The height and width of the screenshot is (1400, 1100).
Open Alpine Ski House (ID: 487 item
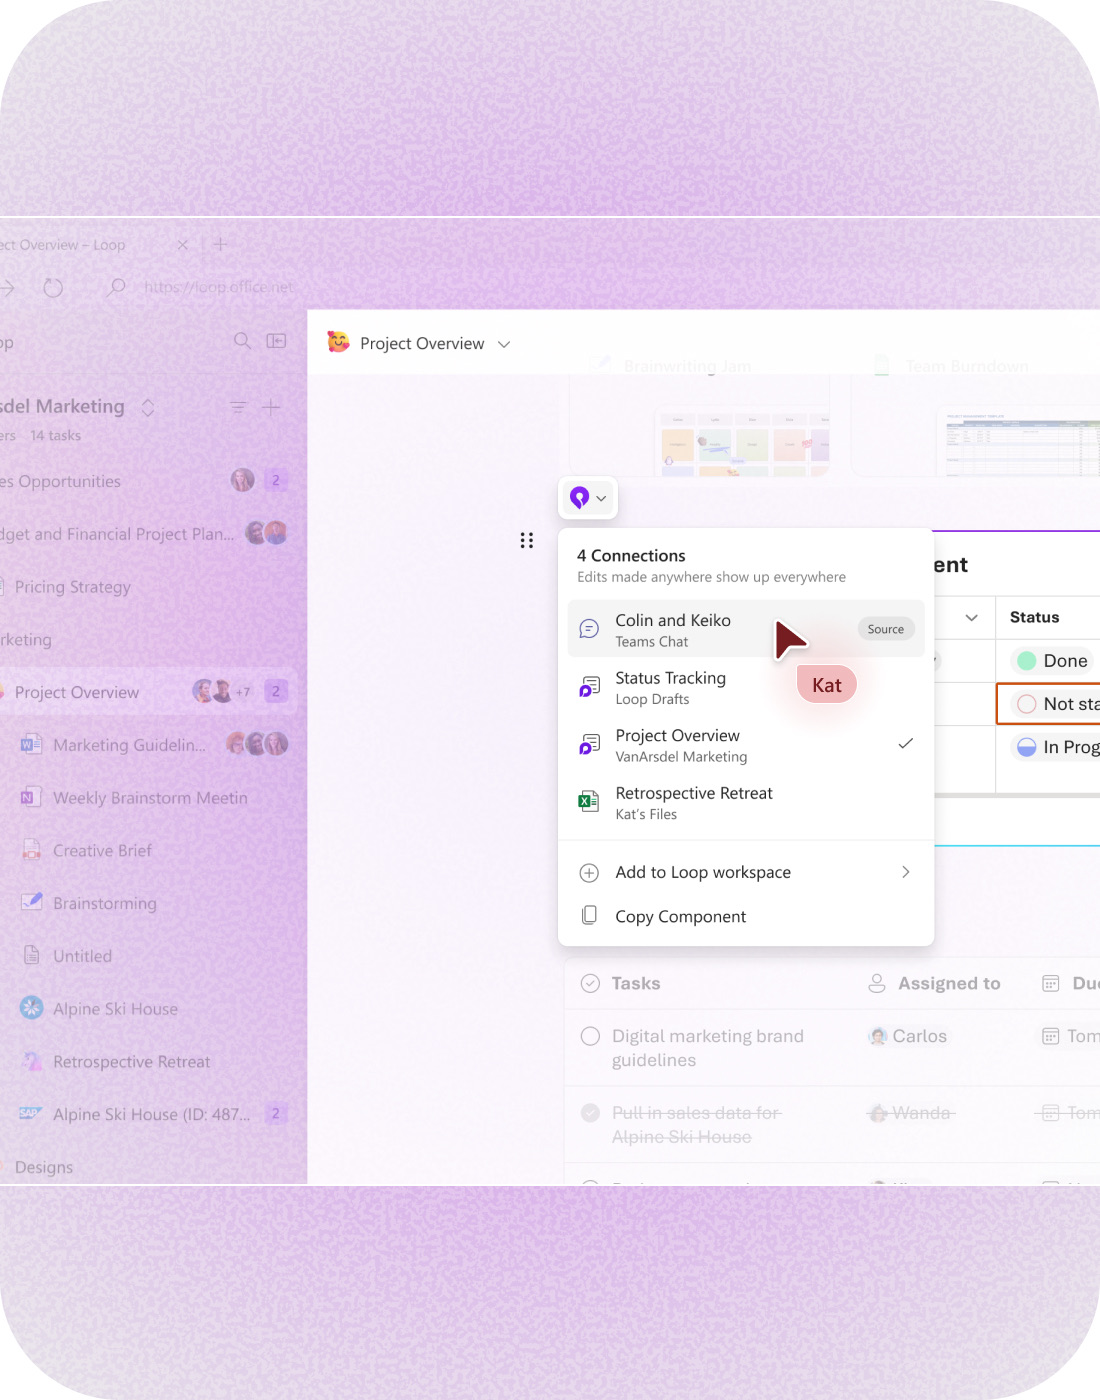145,1114
